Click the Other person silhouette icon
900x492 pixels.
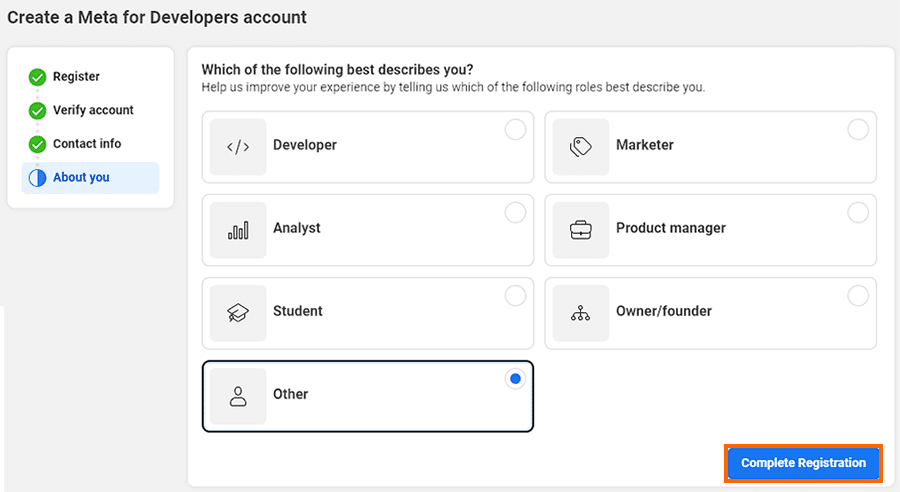pyautogui.click(x=238, y=395)
